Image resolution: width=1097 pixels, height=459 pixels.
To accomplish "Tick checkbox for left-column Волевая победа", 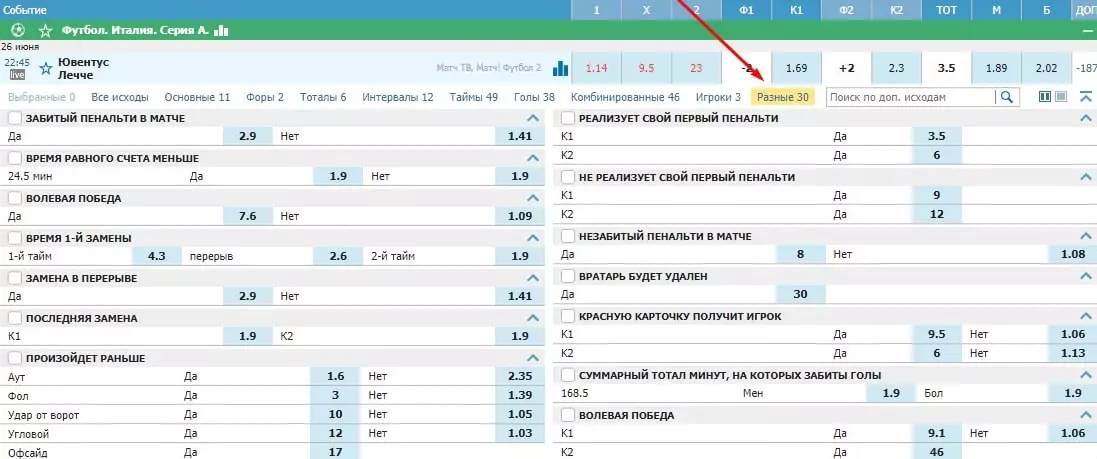I will pyautogui.click(x=15, y=198).
